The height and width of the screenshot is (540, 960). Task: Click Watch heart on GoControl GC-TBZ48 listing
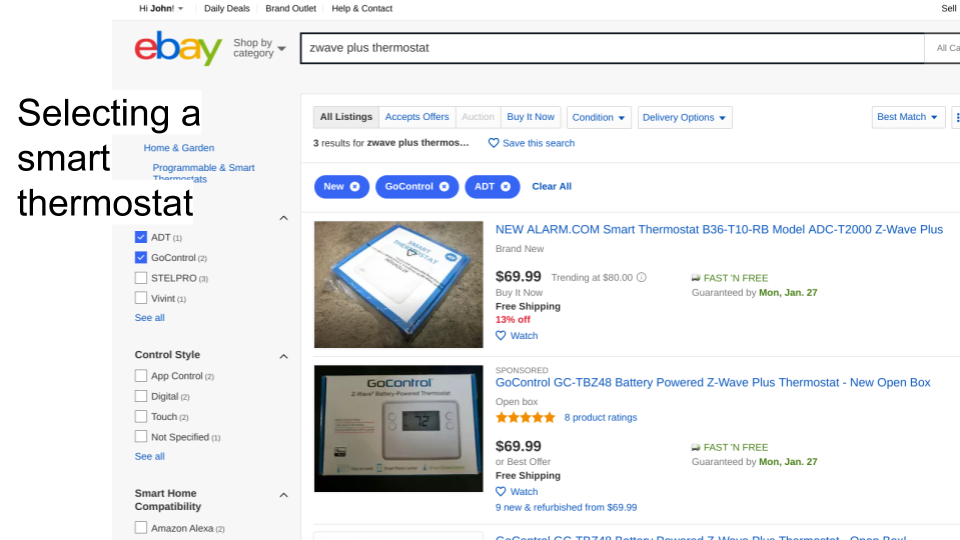[x=501, y=492]
